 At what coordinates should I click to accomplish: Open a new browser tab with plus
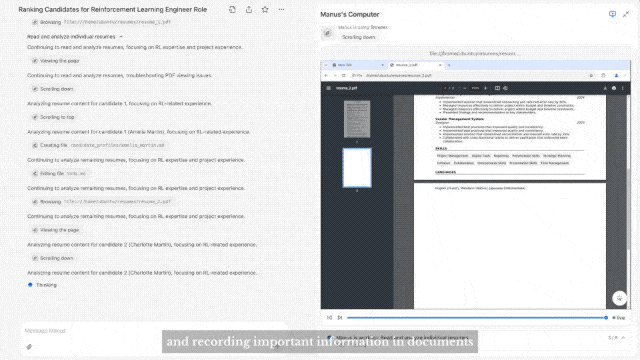[449, 65]
